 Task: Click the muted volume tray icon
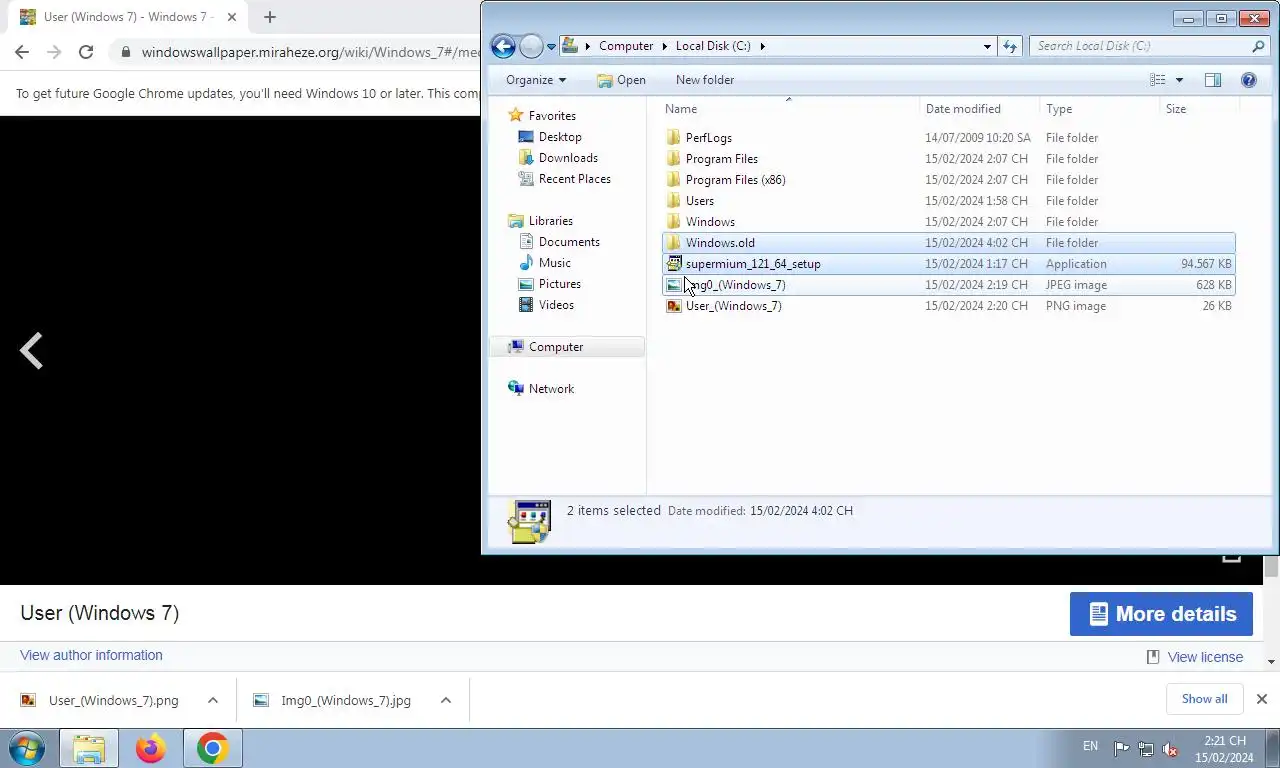[x=1170, y=750]
